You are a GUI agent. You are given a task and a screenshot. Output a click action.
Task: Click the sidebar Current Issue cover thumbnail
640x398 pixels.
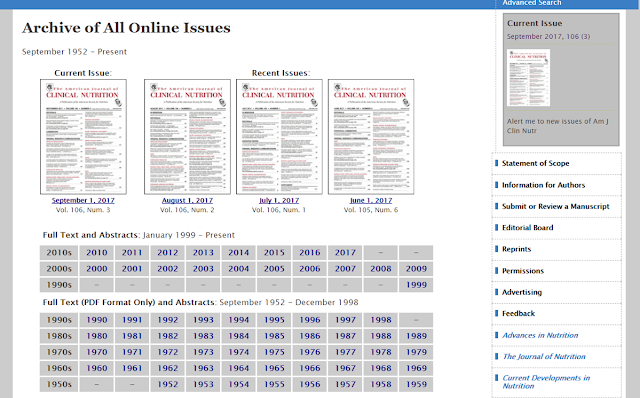528,78
